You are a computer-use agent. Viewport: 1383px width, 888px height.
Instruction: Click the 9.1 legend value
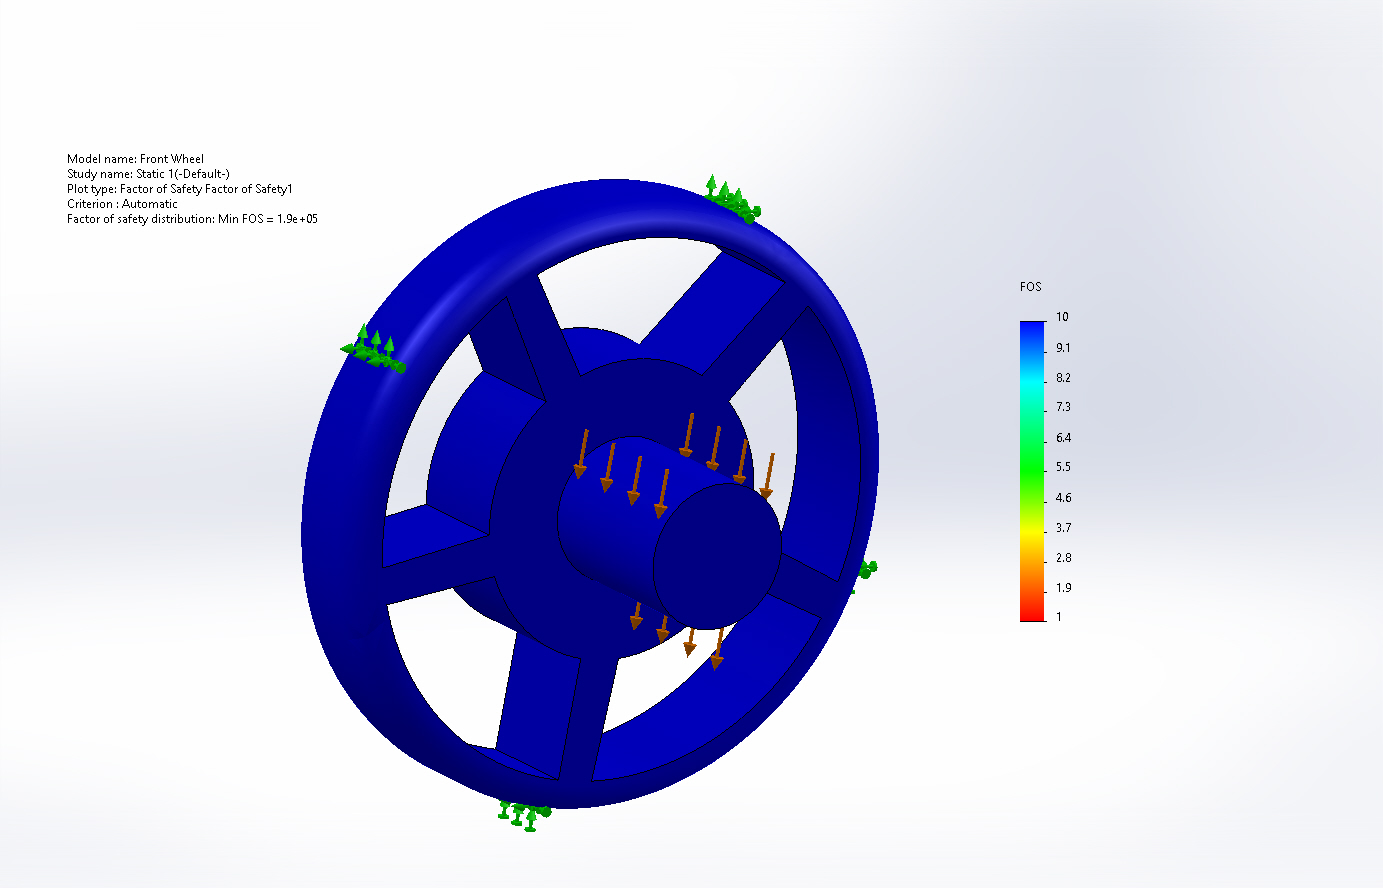(1063, 348)
